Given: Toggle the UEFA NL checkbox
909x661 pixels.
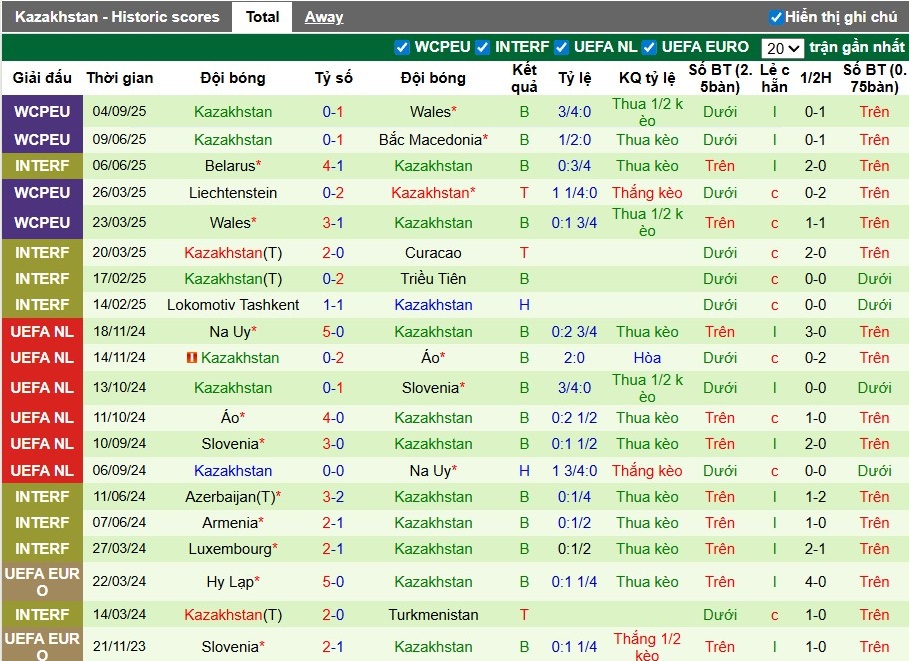Looking at the screenshot, I should coord(562,47).
